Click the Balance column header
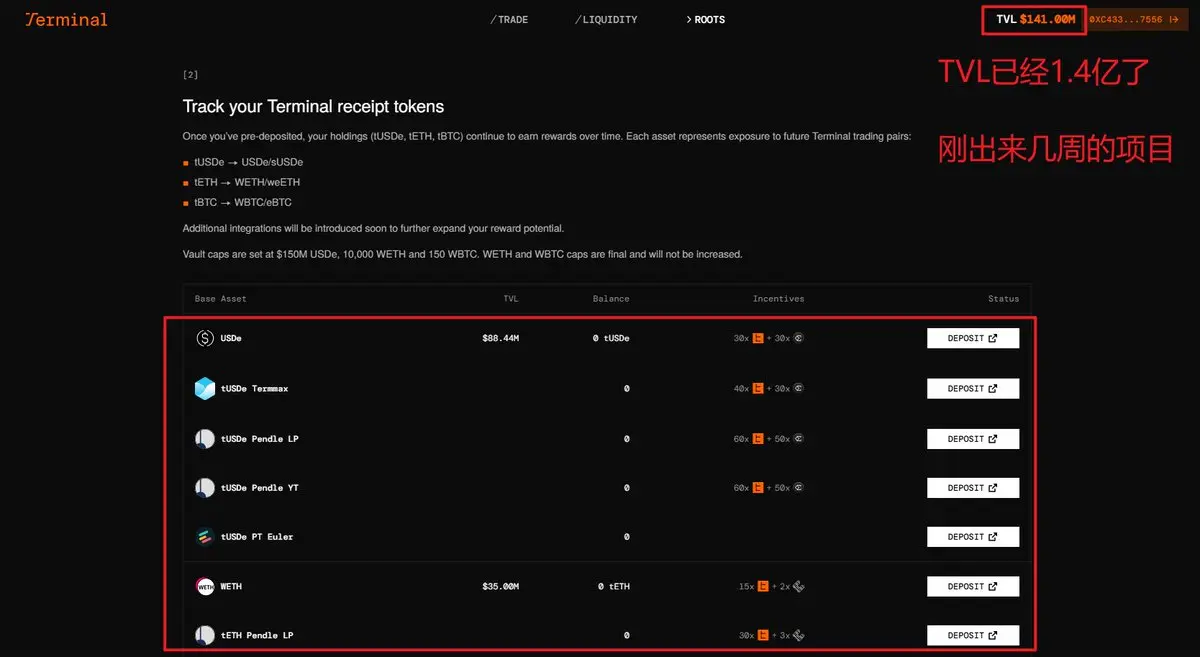 611,299
